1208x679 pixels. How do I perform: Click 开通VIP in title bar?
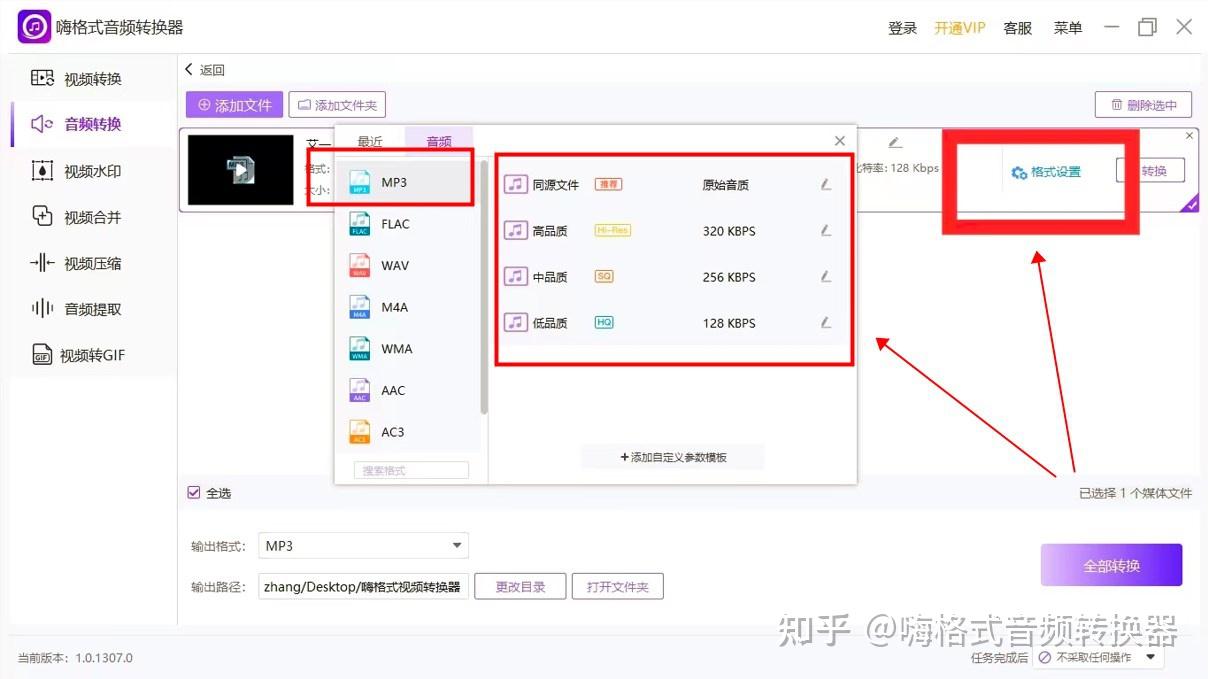pos(960,28)
